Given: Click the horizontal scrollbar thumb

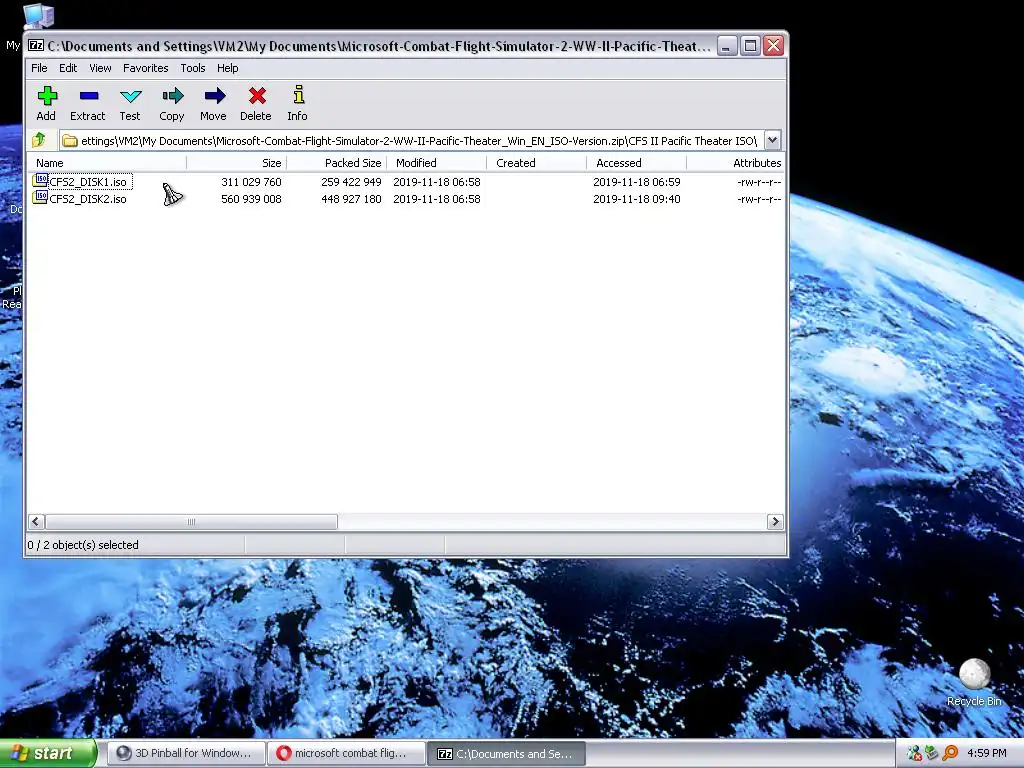Looking at the screenshot, I should pyautogui.click(x=191, y=521).
